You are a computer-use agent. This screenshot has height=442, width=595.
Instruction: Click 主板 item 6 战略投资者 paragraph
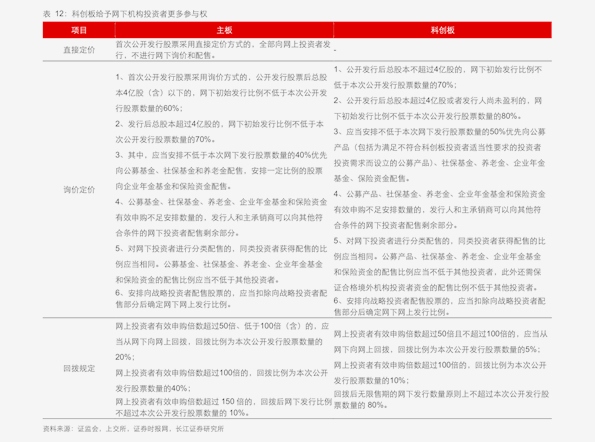[x=221, y=299]
